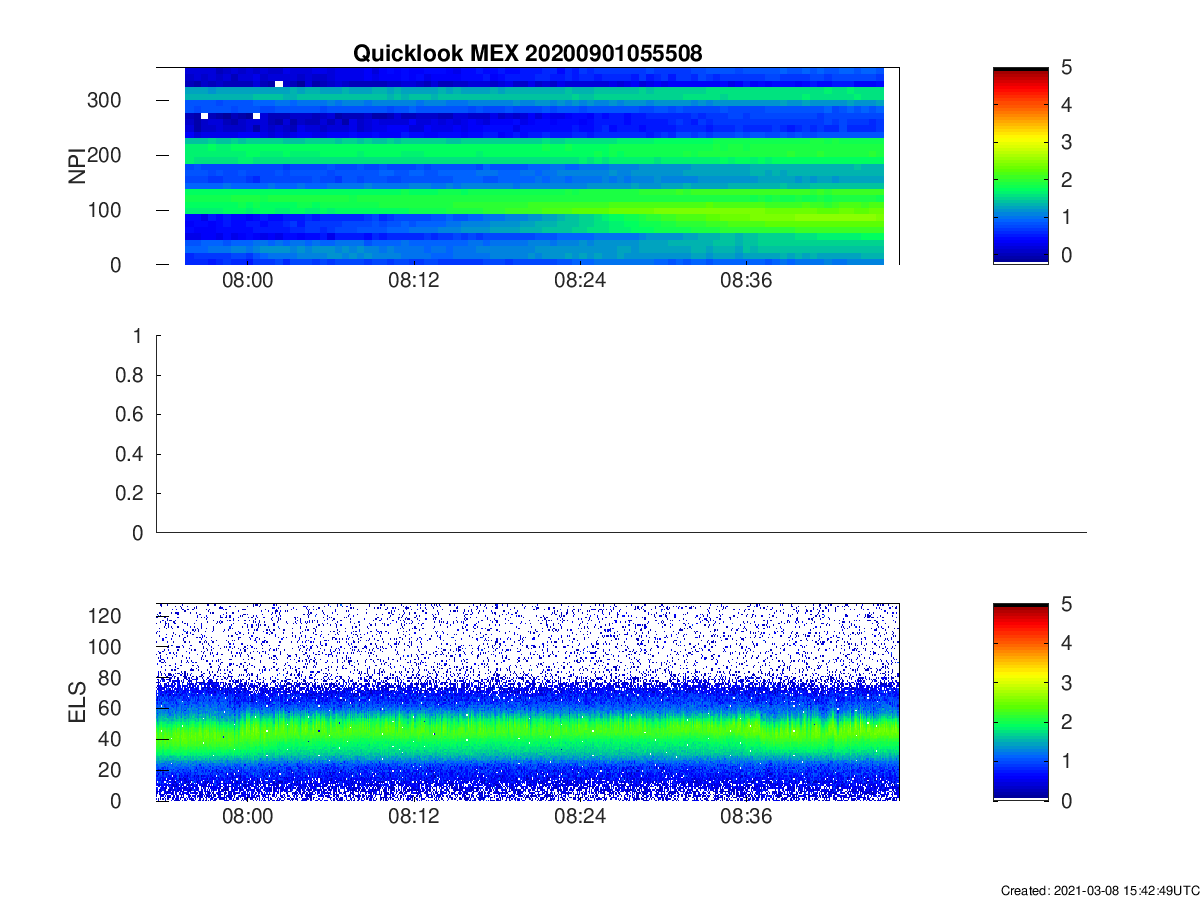
Task: Click the "2" label on the ELS colorbar
Action: [1066, 721]
